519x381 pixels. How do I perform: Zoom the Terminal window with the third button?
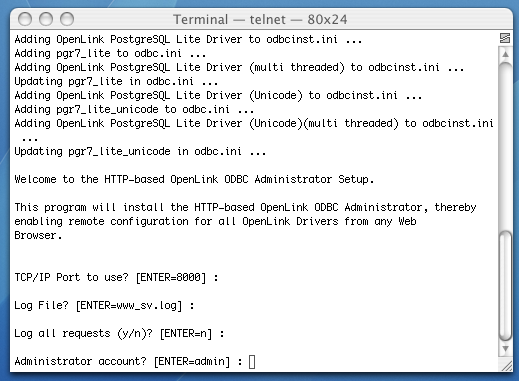click(67, 19)
